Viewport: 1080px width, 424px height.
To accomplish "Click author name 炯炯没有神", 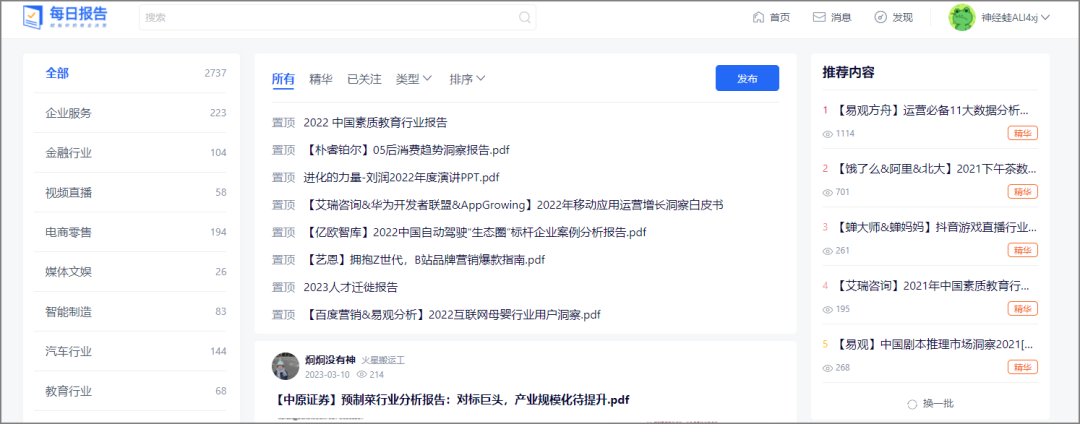I will click(329, 359).
